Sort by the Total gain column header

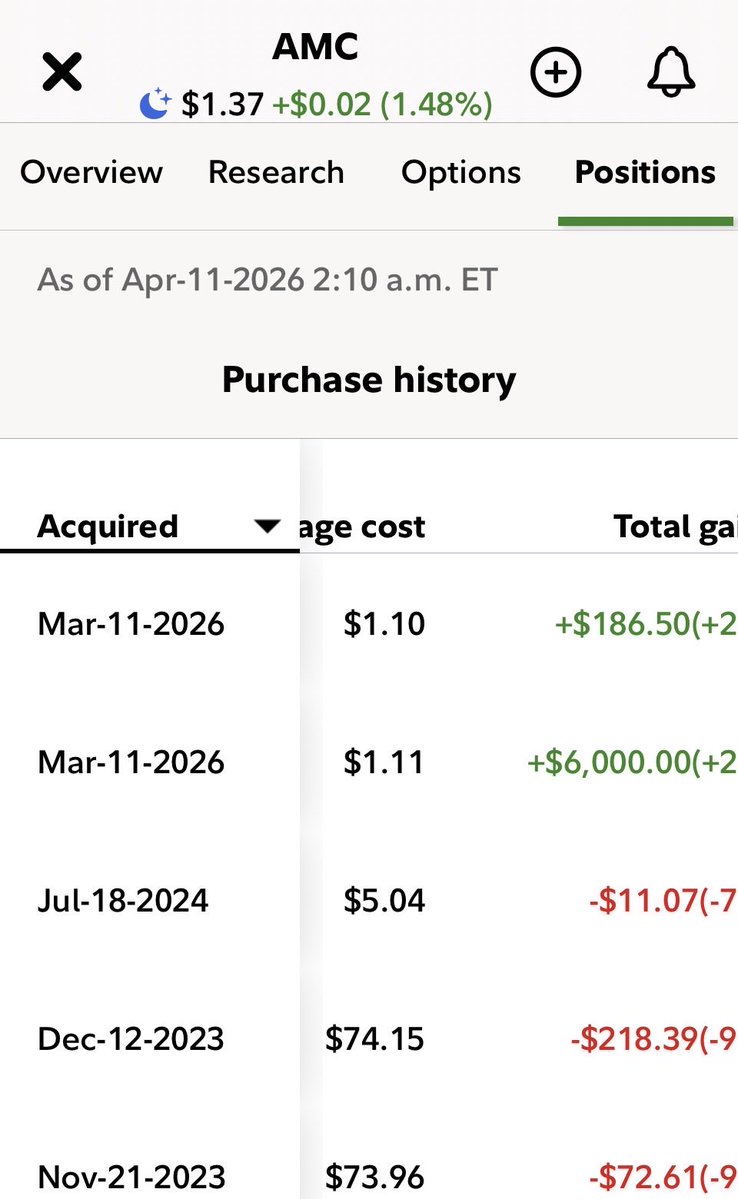click(675, 526)
